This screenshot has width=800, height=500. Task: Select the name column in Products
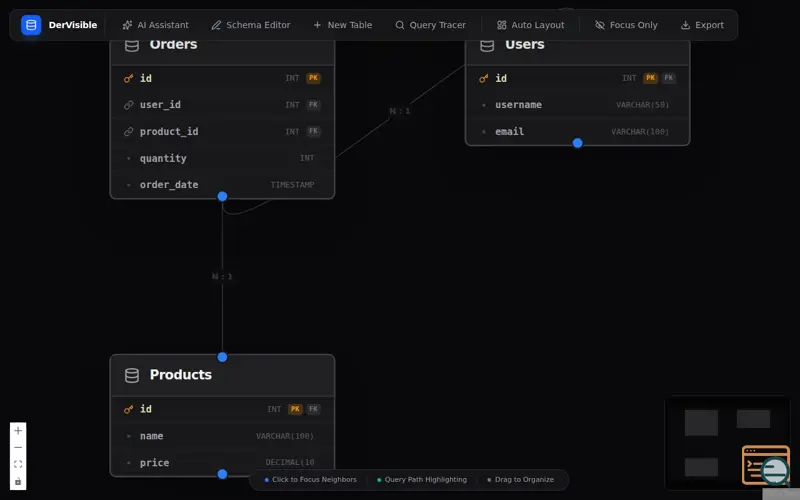tap(222, 436)
